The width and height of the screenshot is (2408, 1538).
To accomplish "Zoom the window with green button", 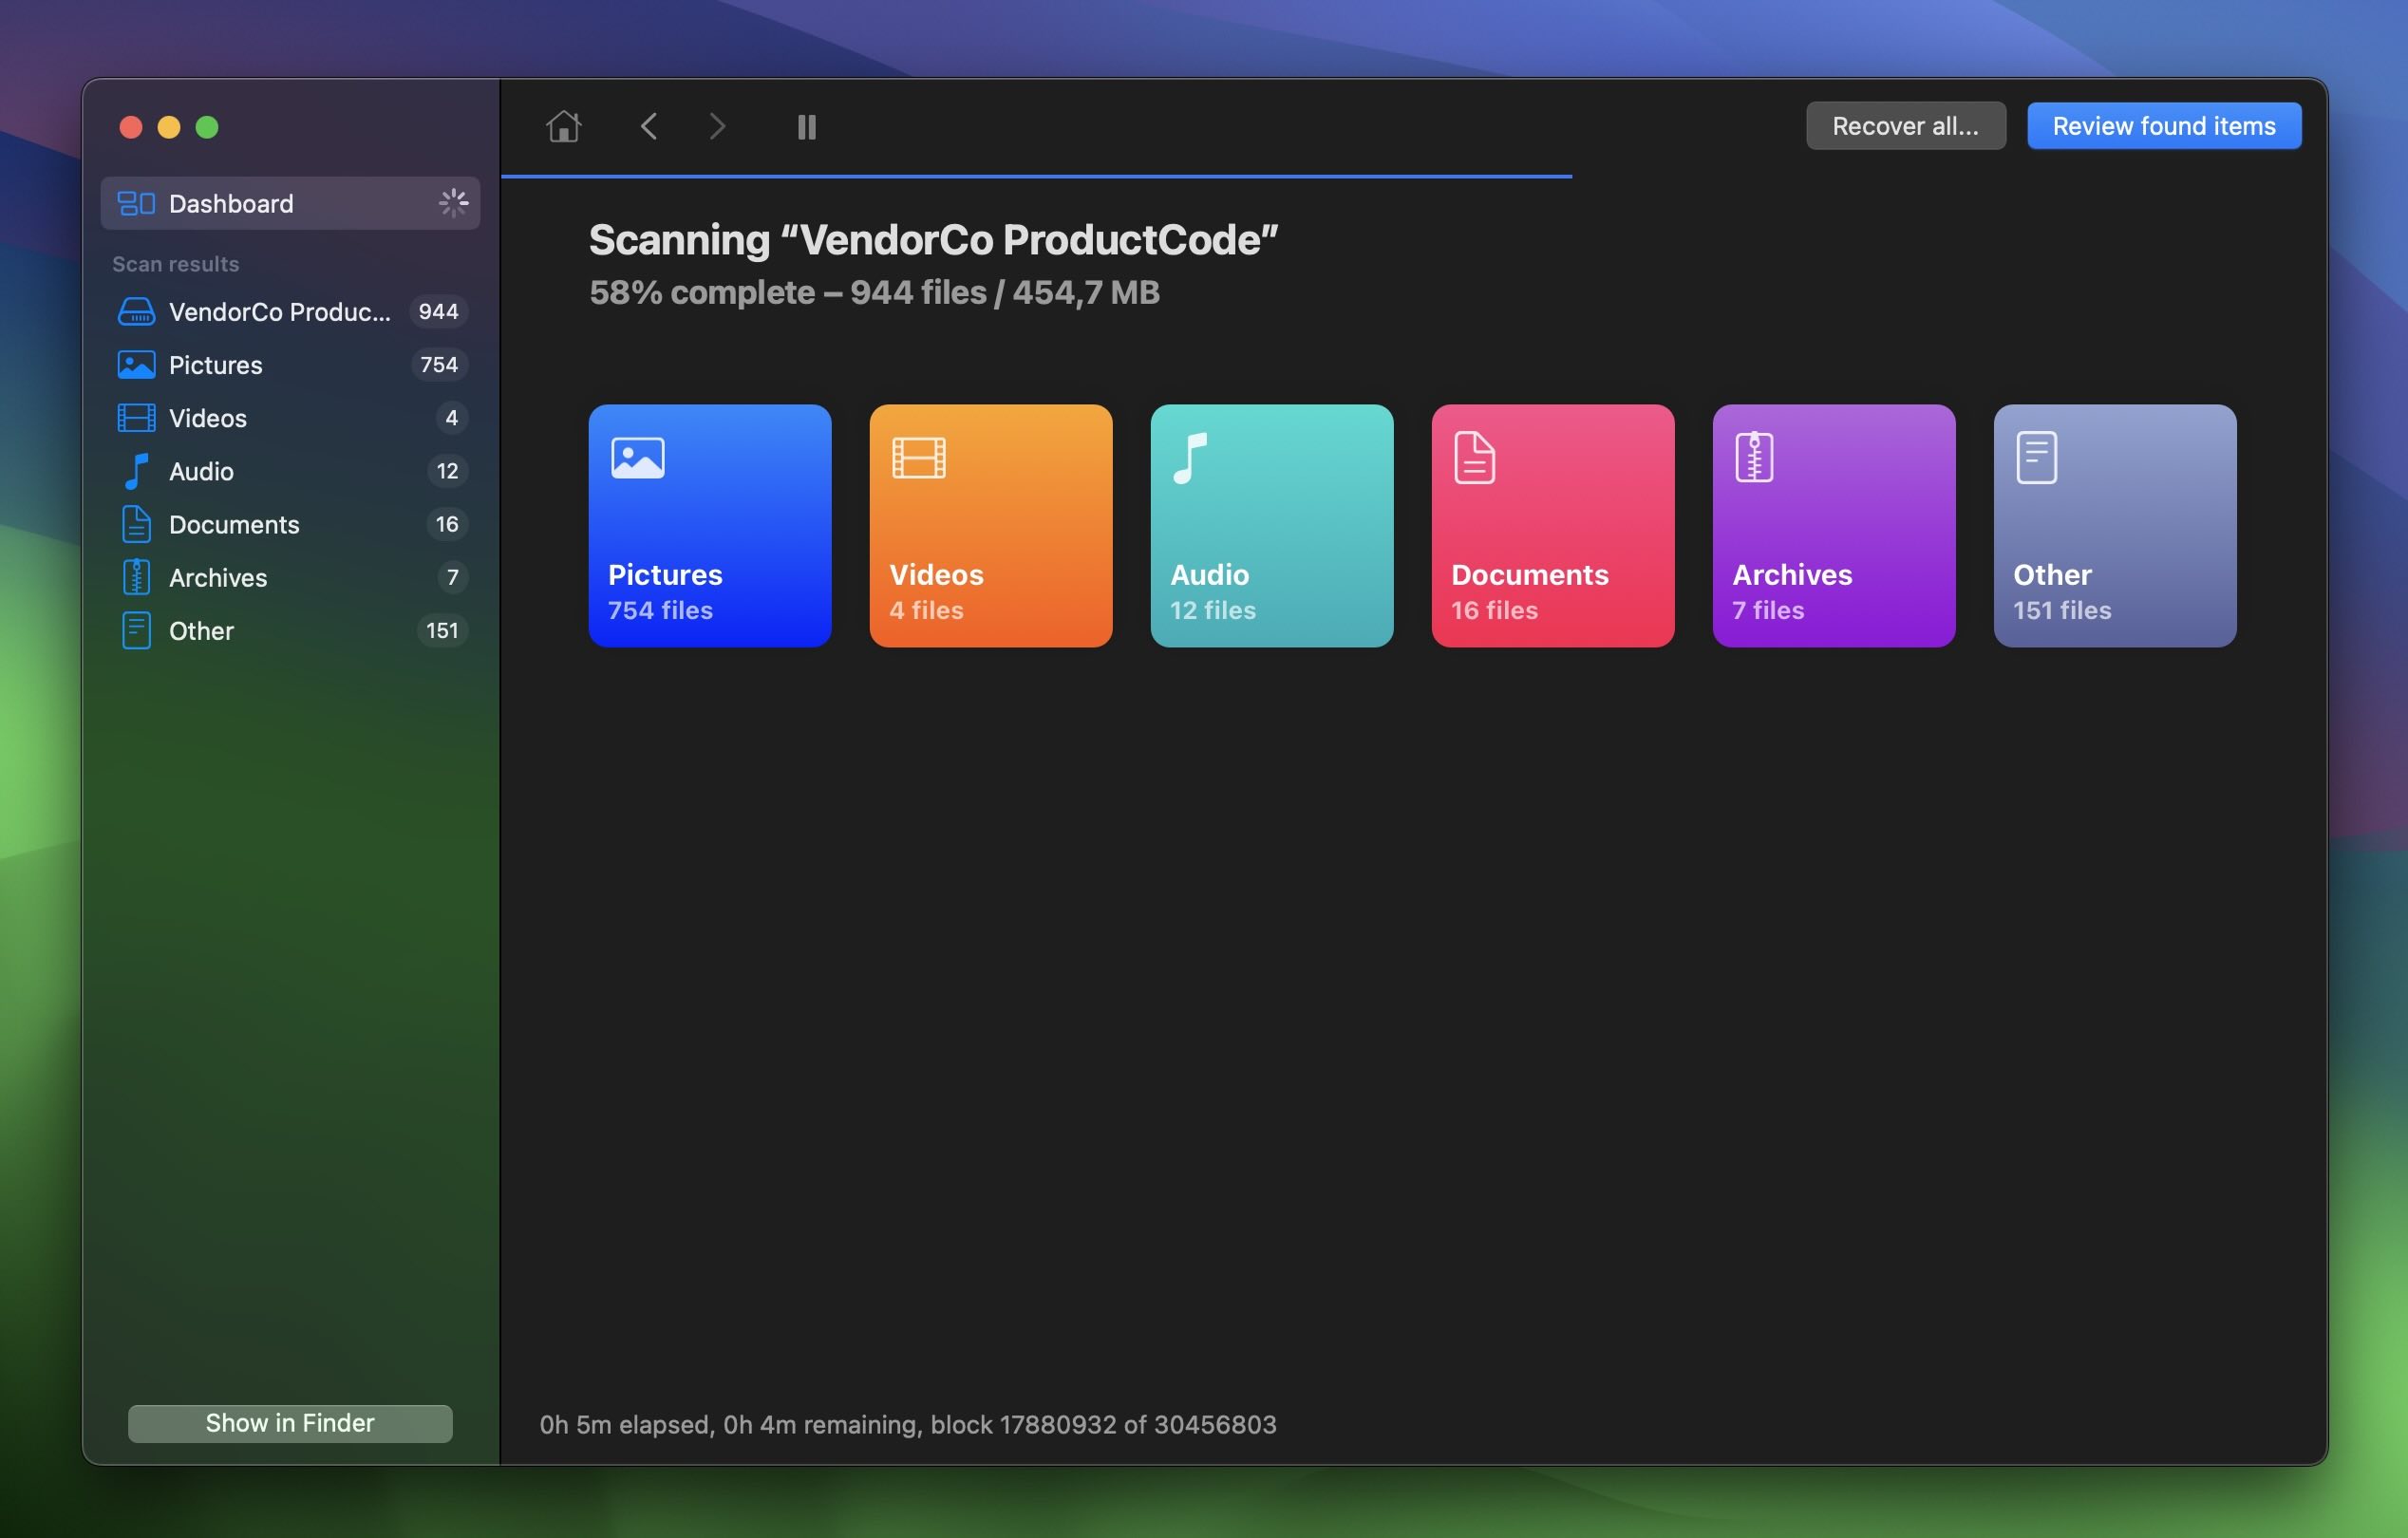I will [x=207, y=127].
